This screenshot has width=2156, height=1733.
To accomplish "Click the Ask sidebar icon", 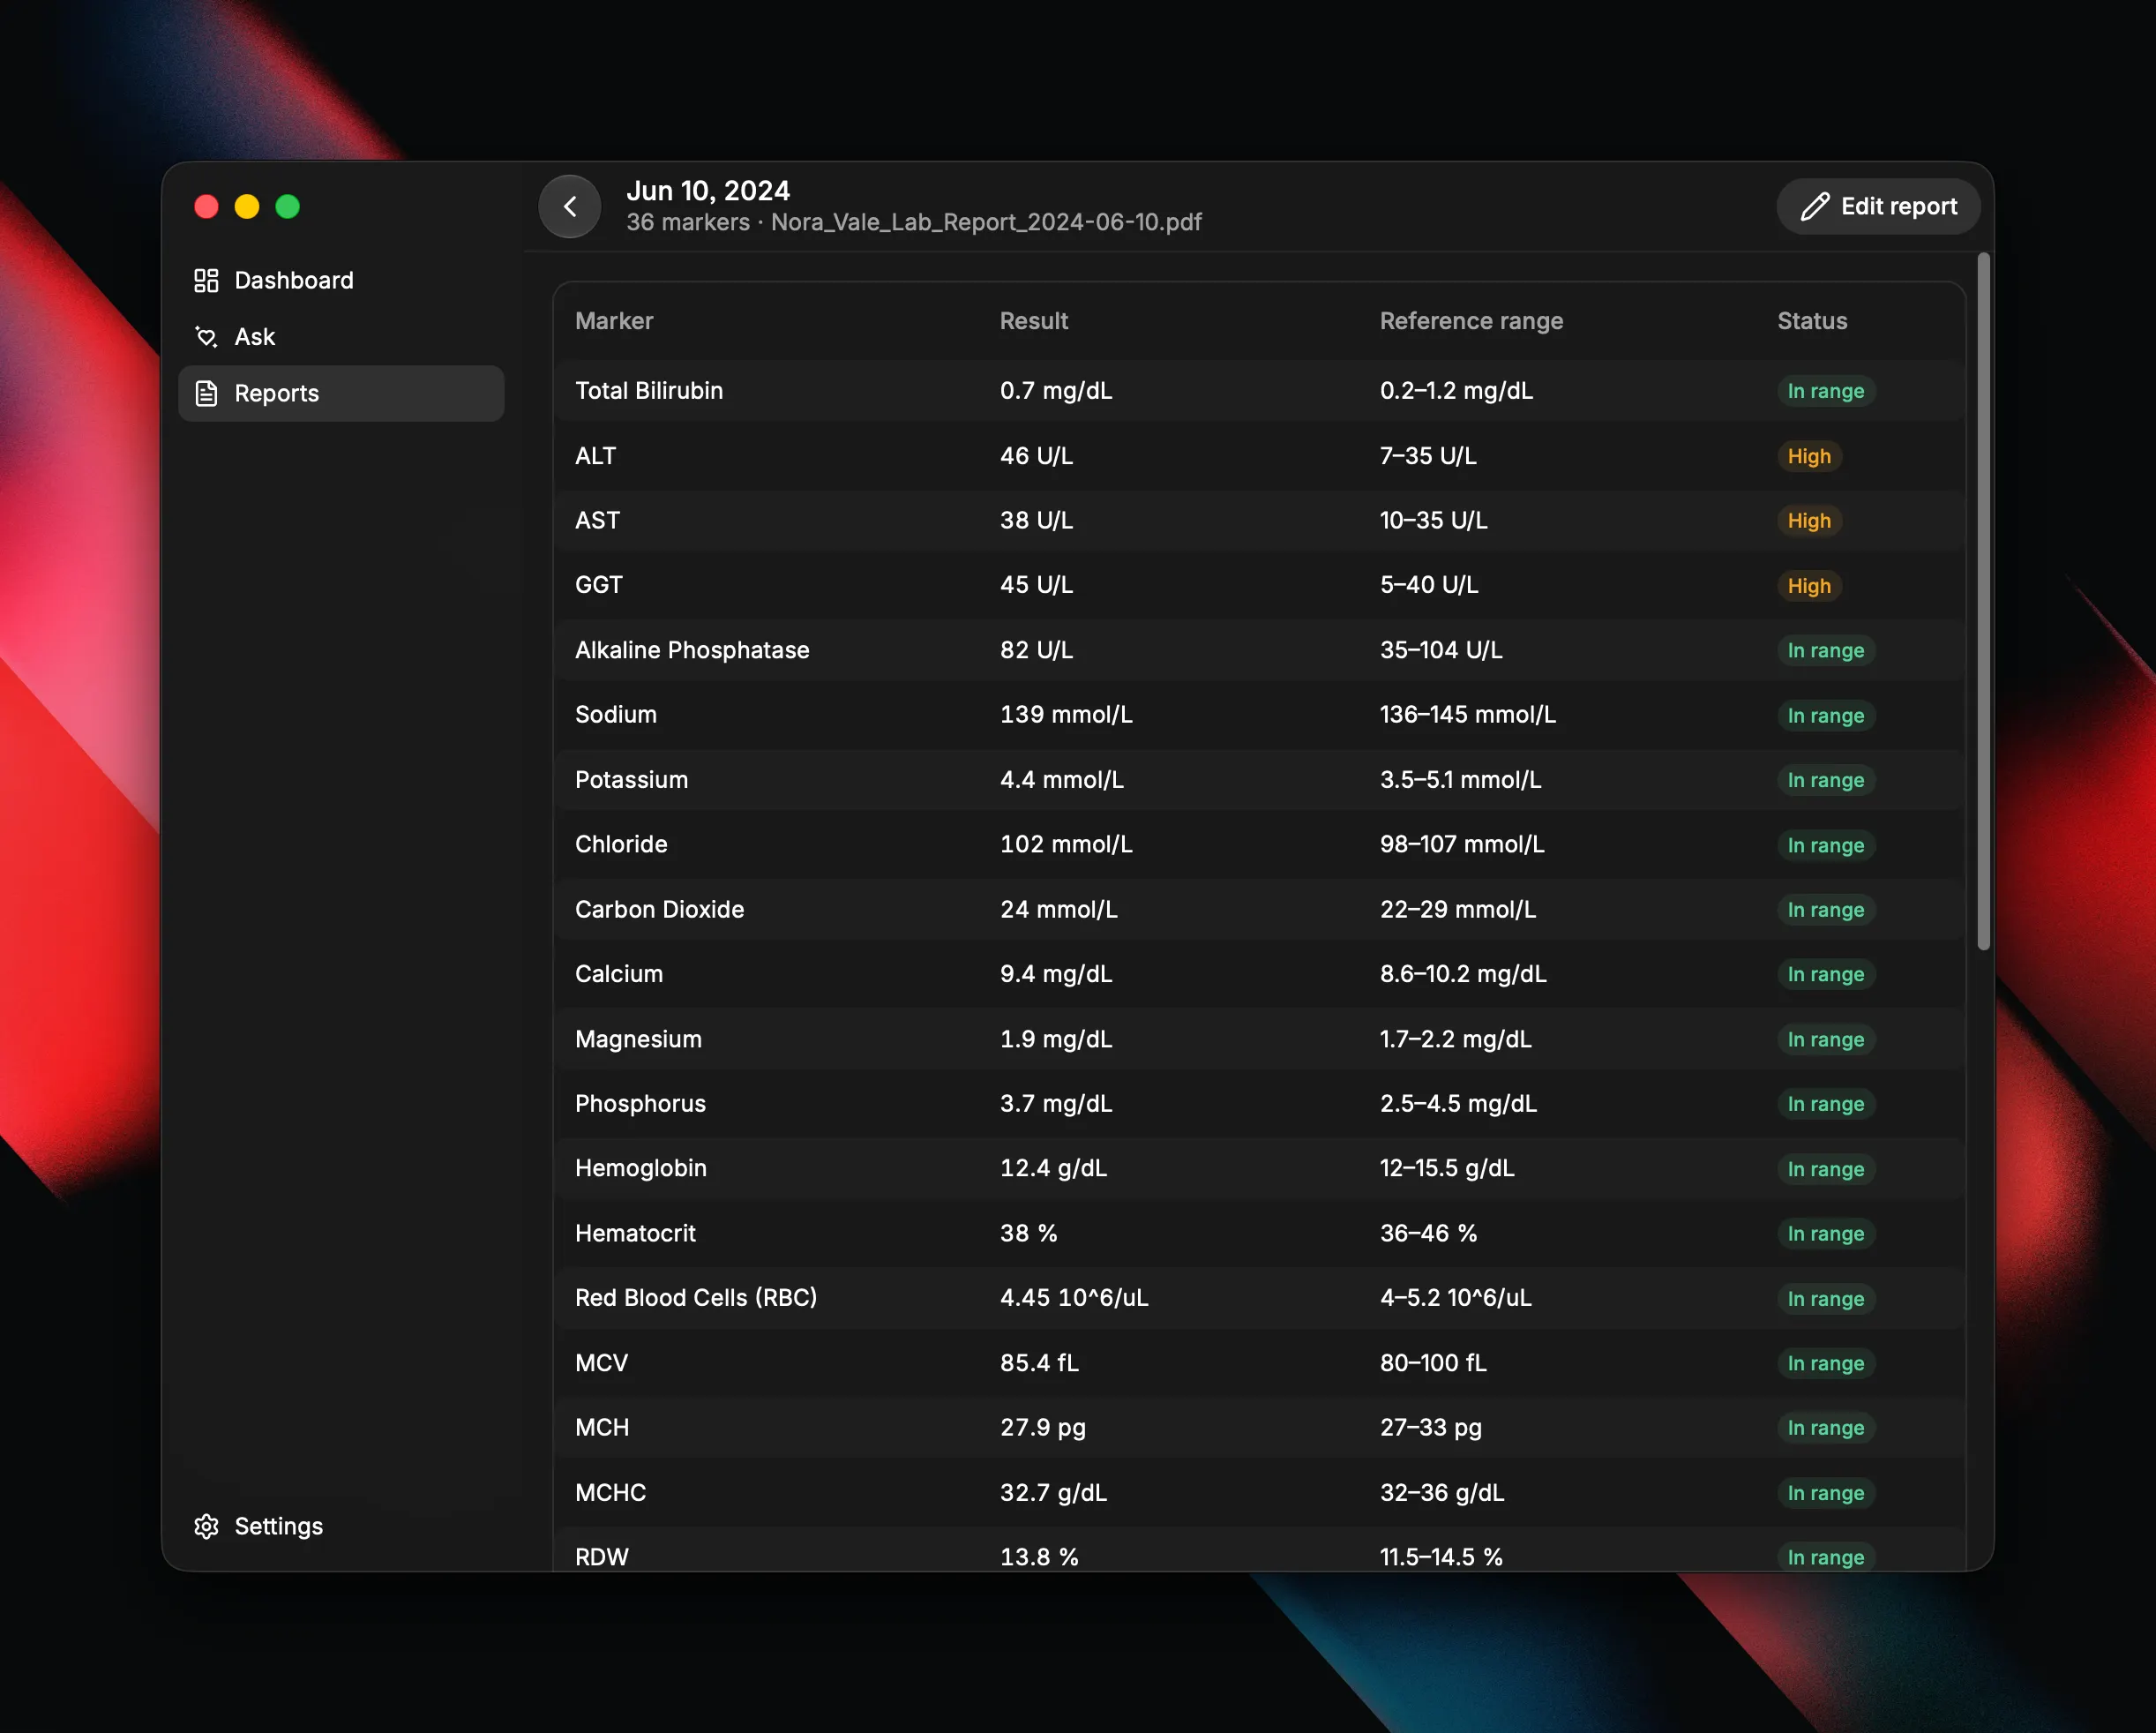I will [206, 337].
